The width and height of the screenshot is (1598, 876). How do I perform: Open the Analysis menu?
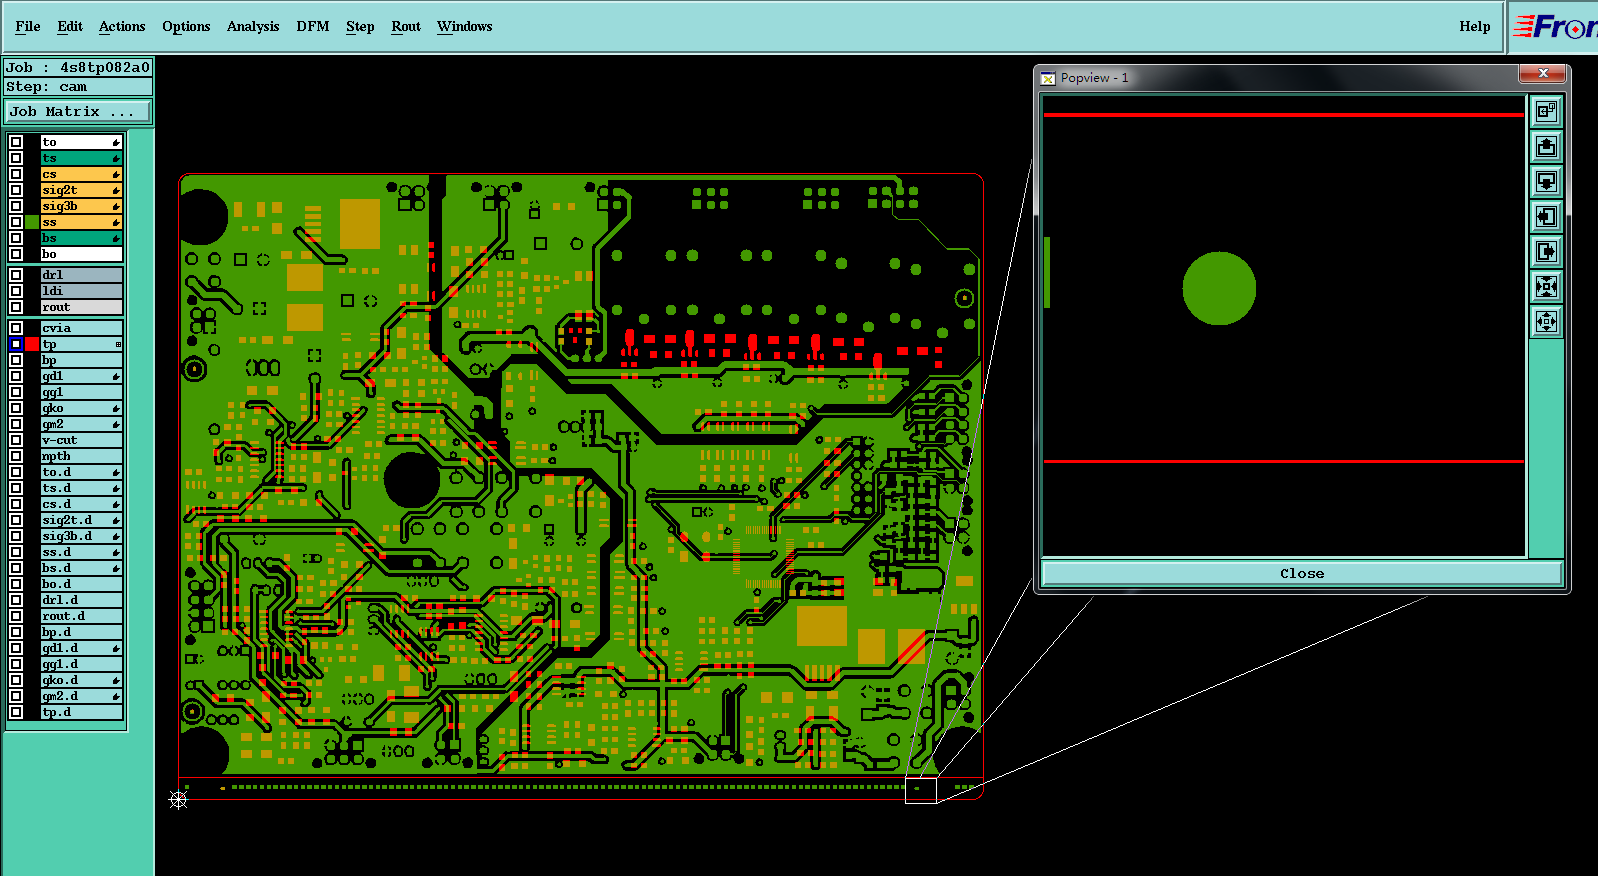click(253, 27)
